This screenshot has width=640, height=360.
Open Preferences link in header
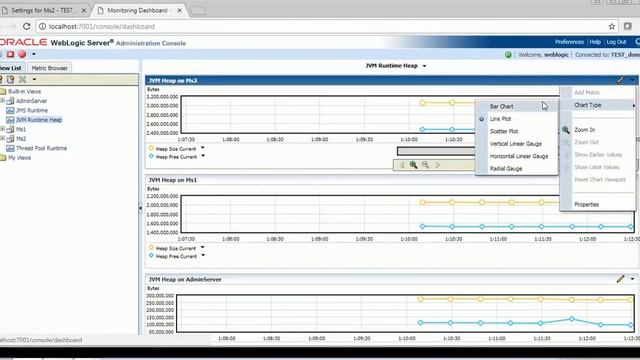(x=569, y=42)
